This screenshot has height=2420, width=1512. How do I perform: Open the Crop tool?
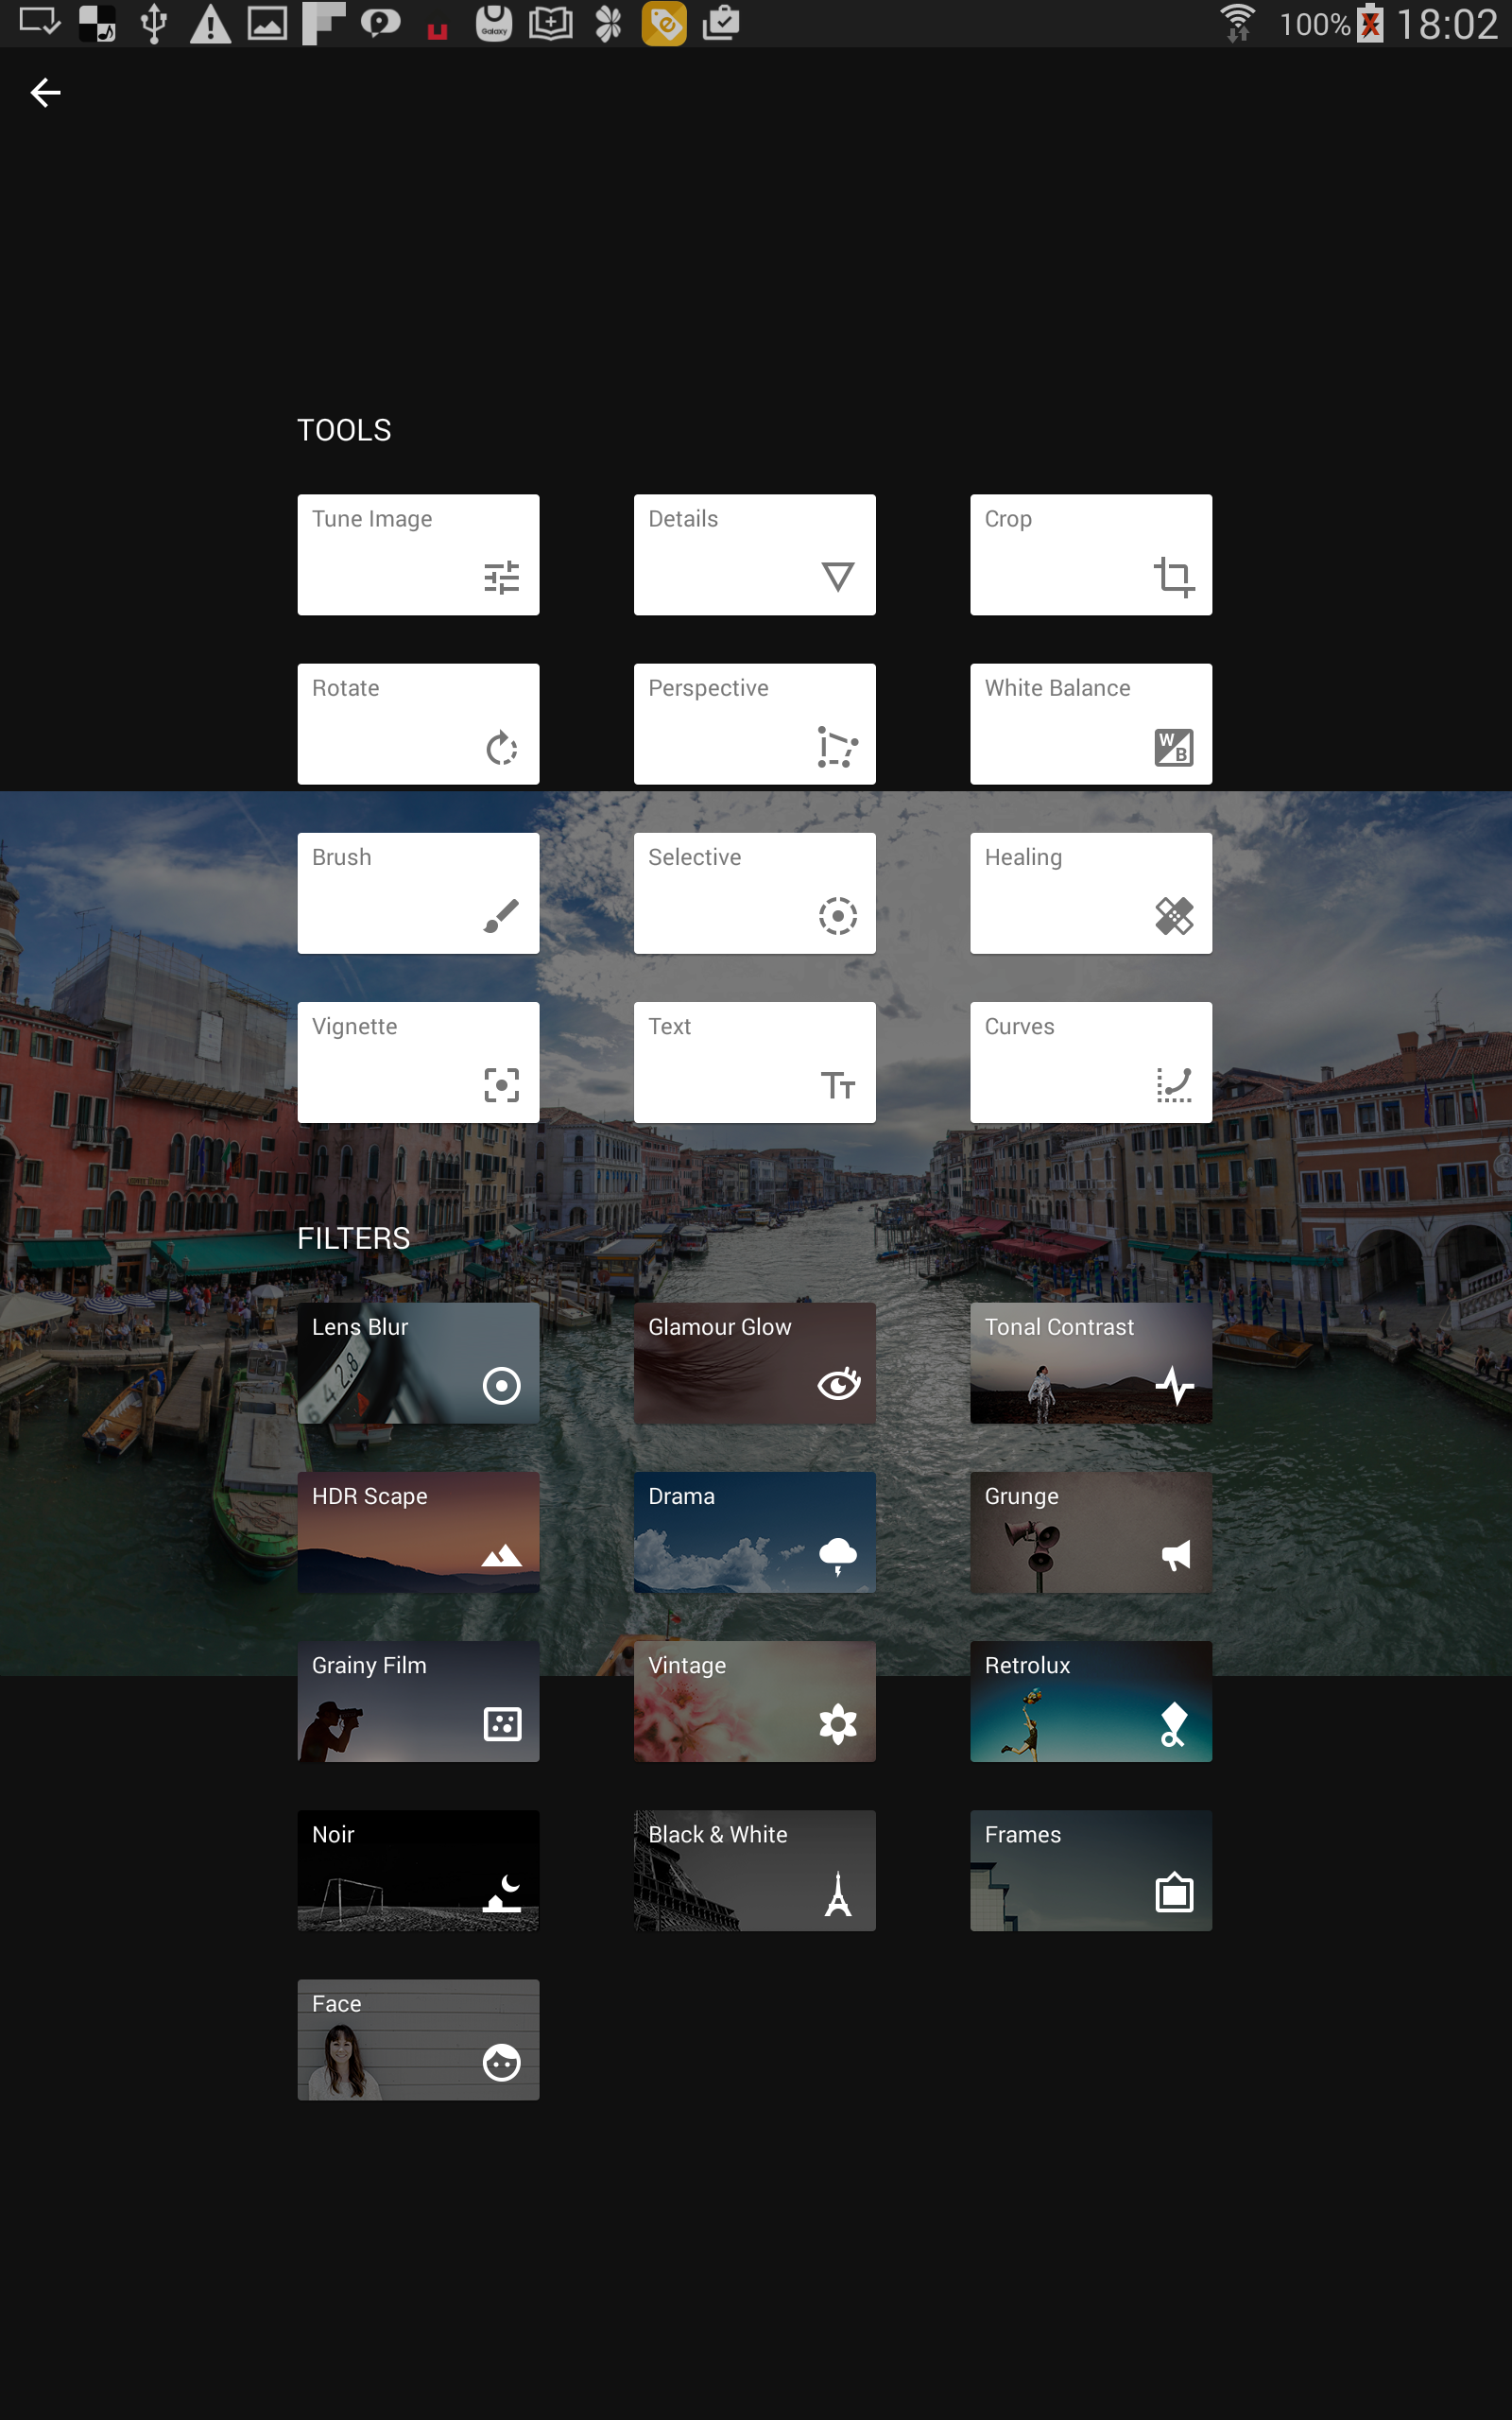pos(1090,554)
